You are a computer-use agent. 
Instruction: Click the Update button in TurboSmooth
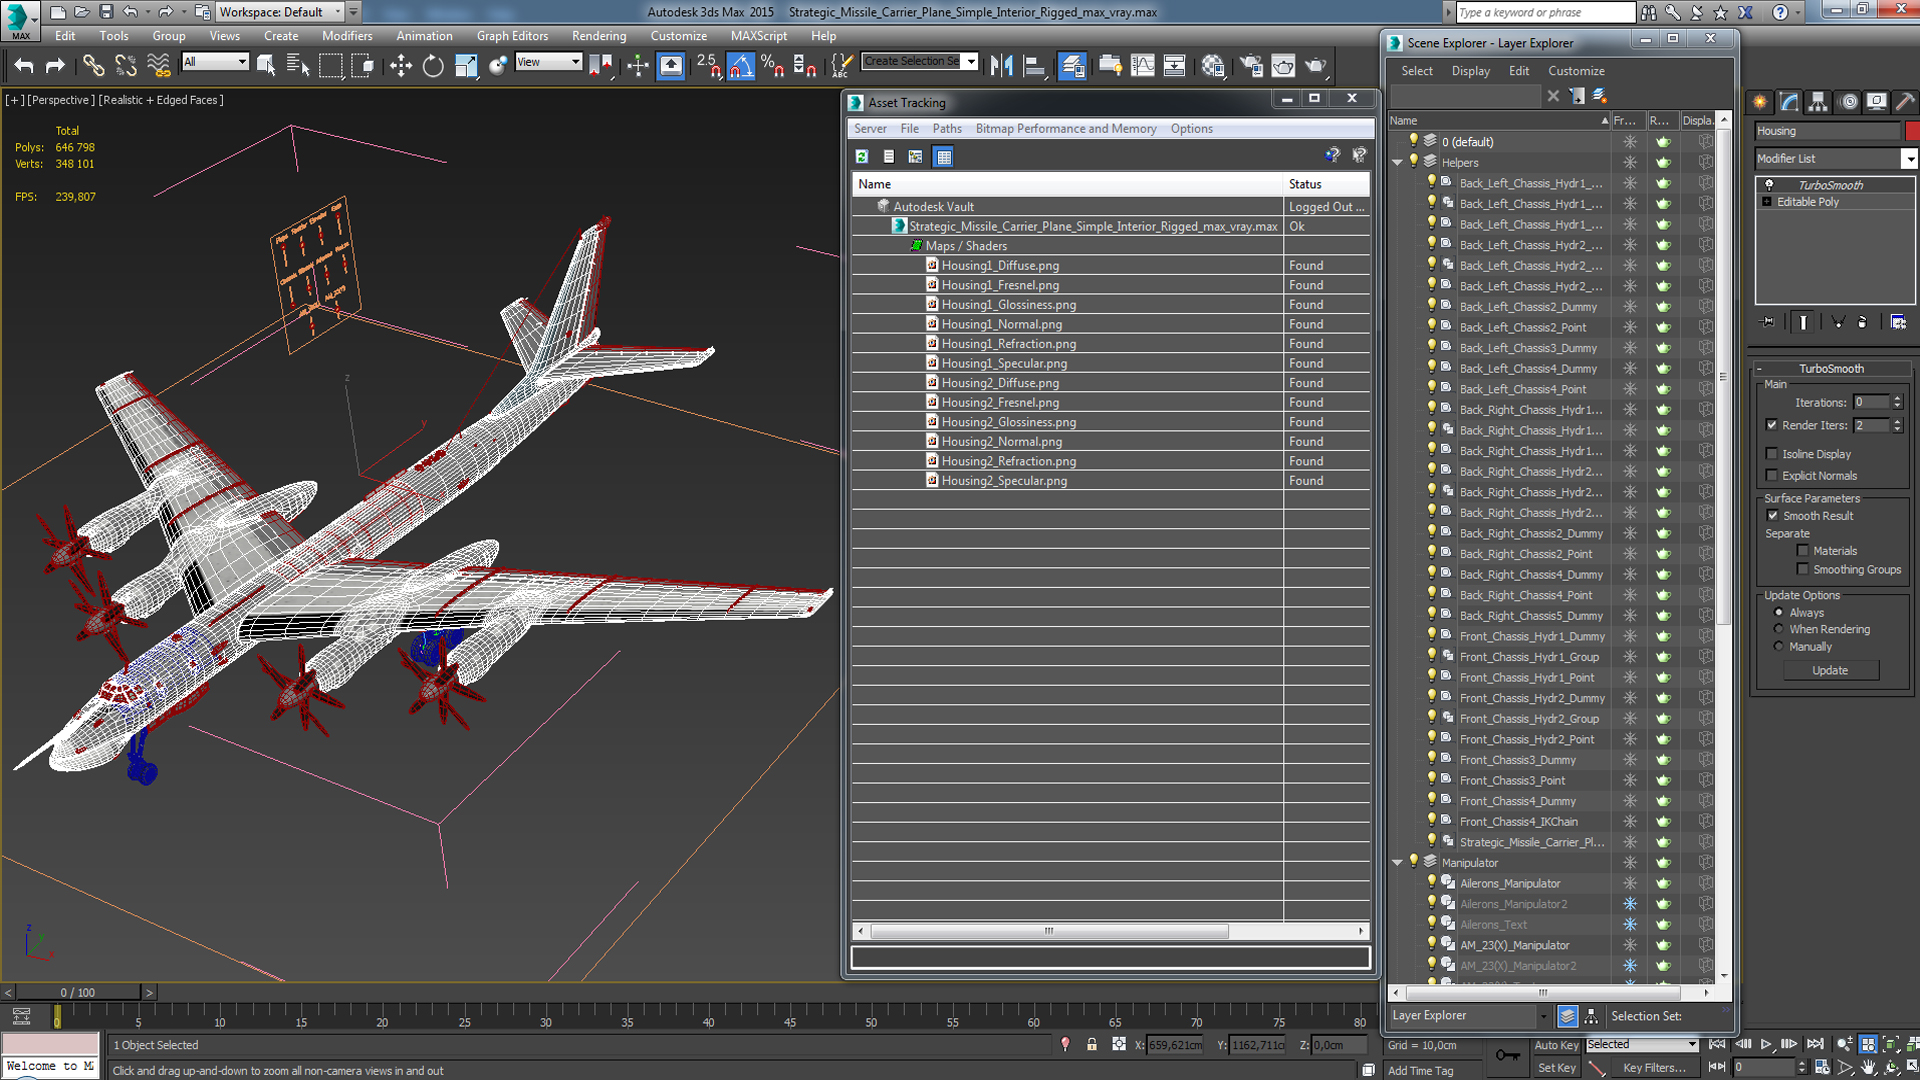pyautogui.click(x=1830, y=671)
